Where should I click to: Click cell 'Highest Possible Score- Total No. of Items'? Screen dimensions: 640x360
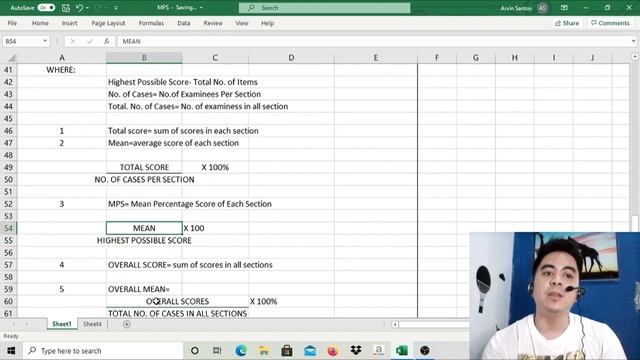click(182, 82)
